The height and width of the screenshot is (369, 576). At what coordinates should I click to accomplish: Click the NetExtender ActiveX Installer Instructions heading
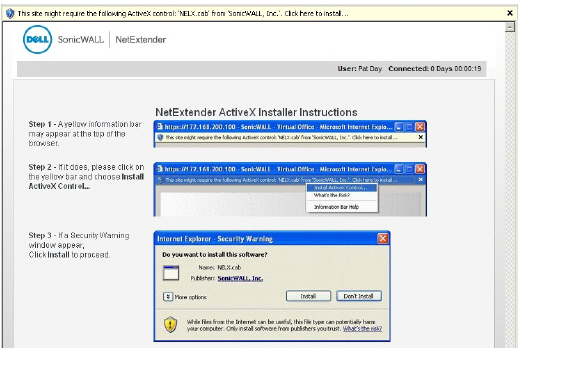tap(256, 112)
